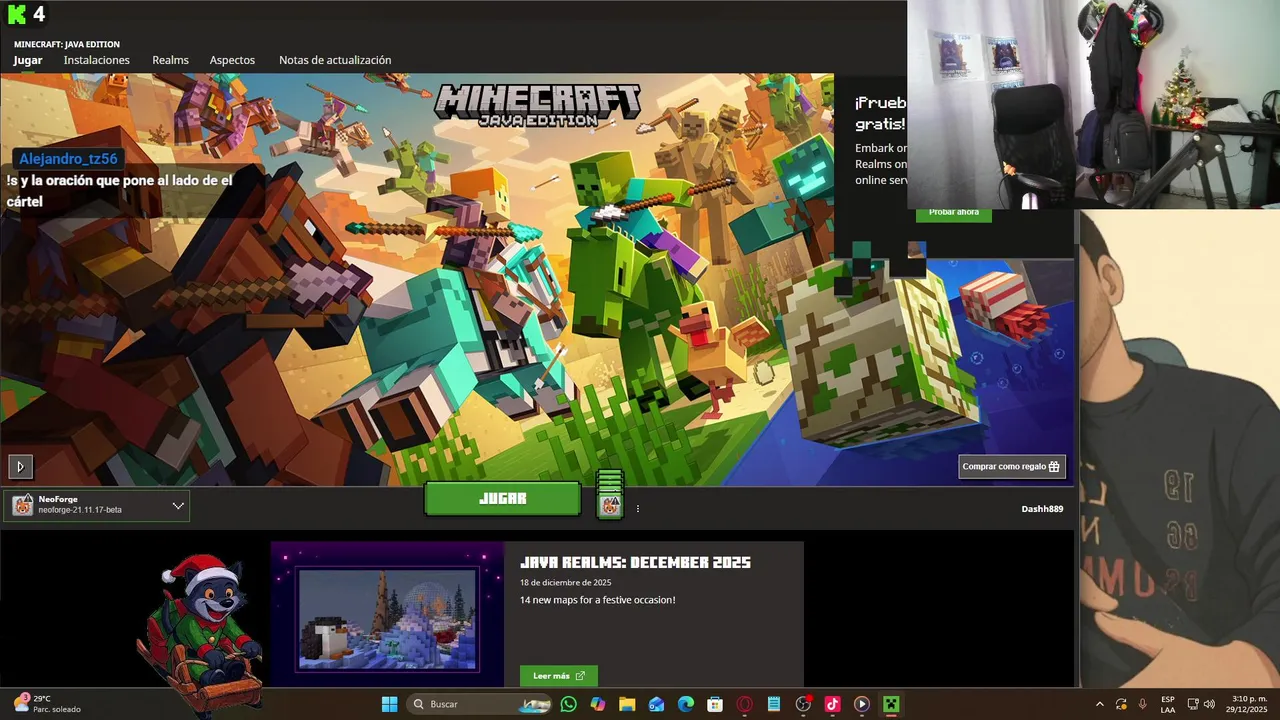Click the Minecraft Java Edition banner logo

[537, 105]
